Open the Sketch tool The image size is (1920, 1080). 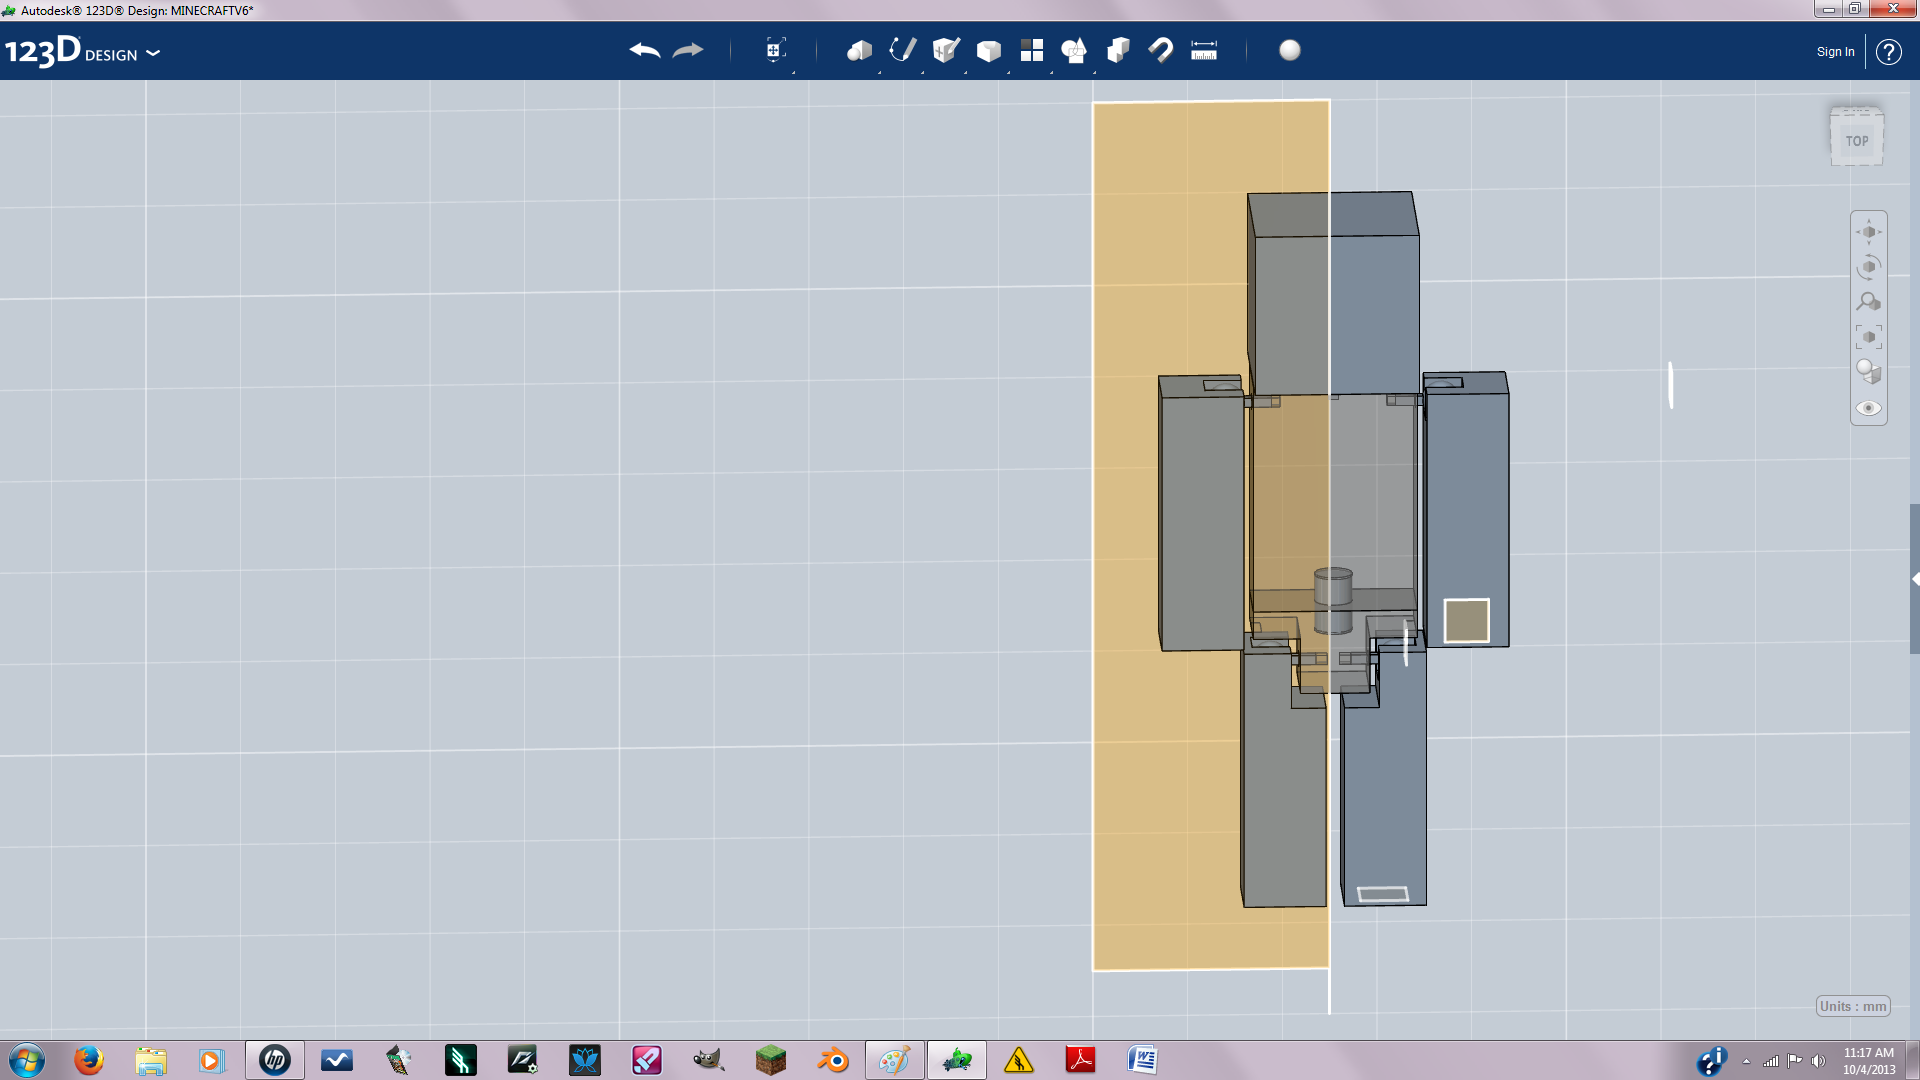pyautogui.click(x=903, y=50)
